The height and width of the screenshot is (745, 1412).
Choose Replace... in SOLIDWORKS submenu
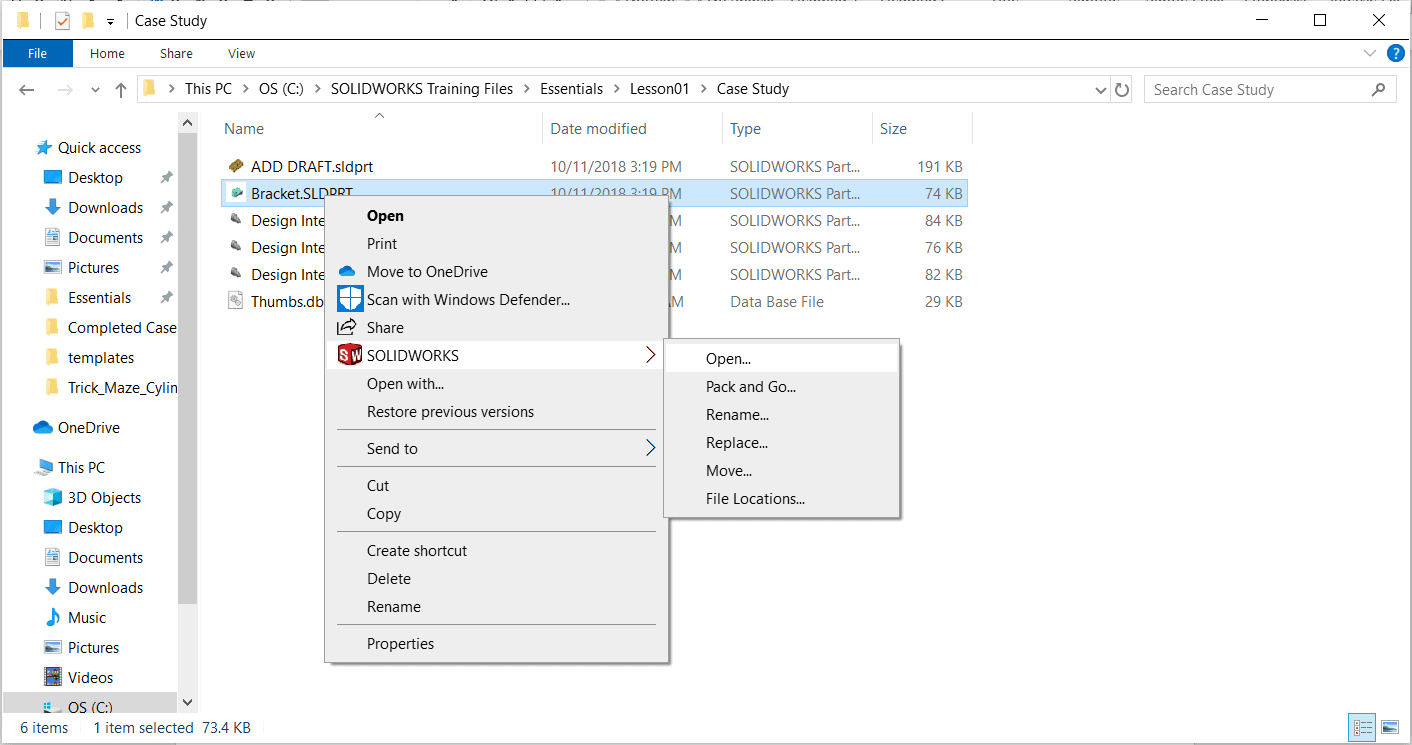781,443
